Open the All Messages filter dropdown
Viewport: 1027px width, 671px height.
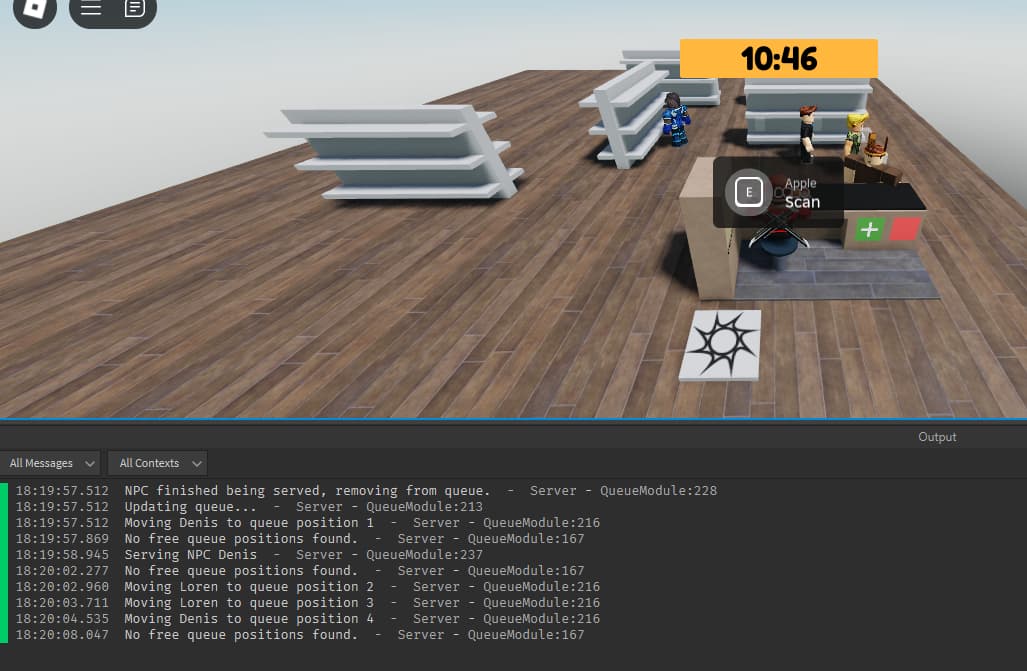coord(50,463)
